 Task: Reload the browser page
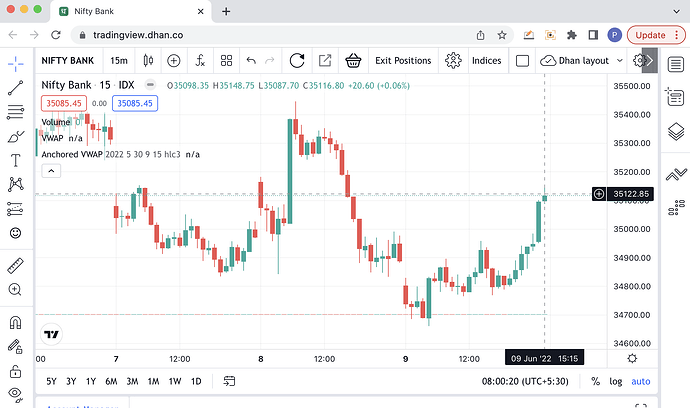point(55,35)
